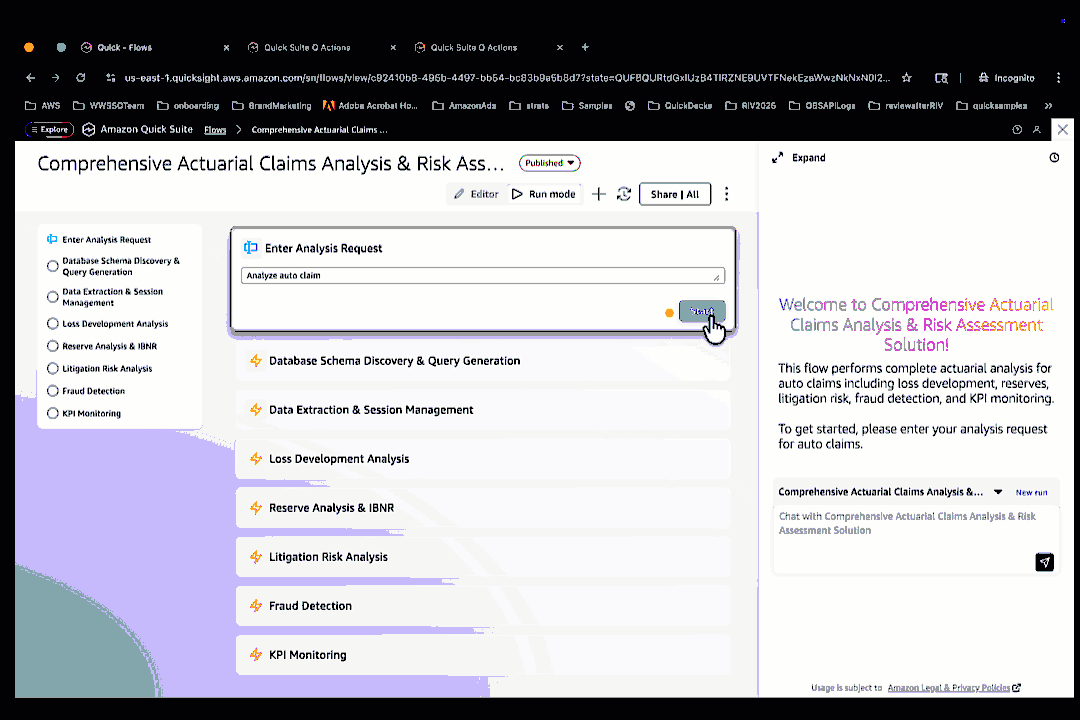Screen dimensions: 1080x720
Task: Open the three-dot overflow menu near Share
Action: (726, 194)
